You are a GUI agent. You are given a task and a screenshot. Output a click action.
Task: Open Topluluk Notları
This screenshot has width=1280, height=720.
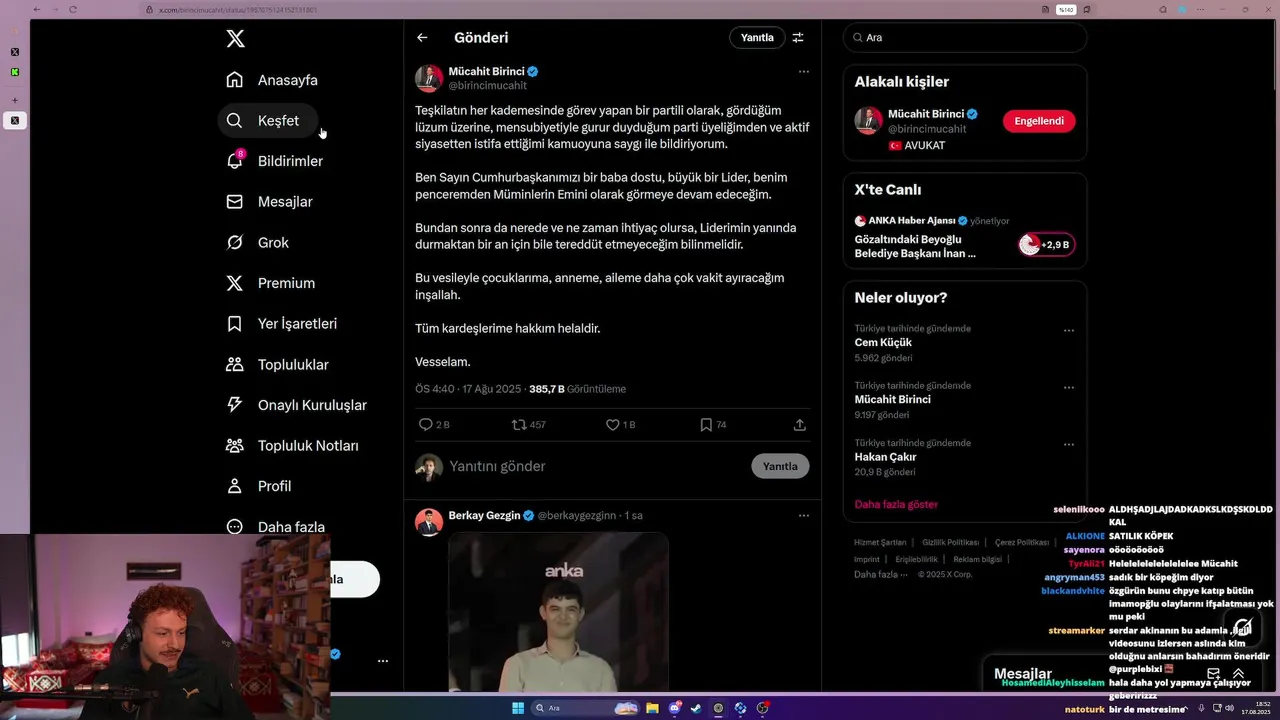tap(293, 446)
